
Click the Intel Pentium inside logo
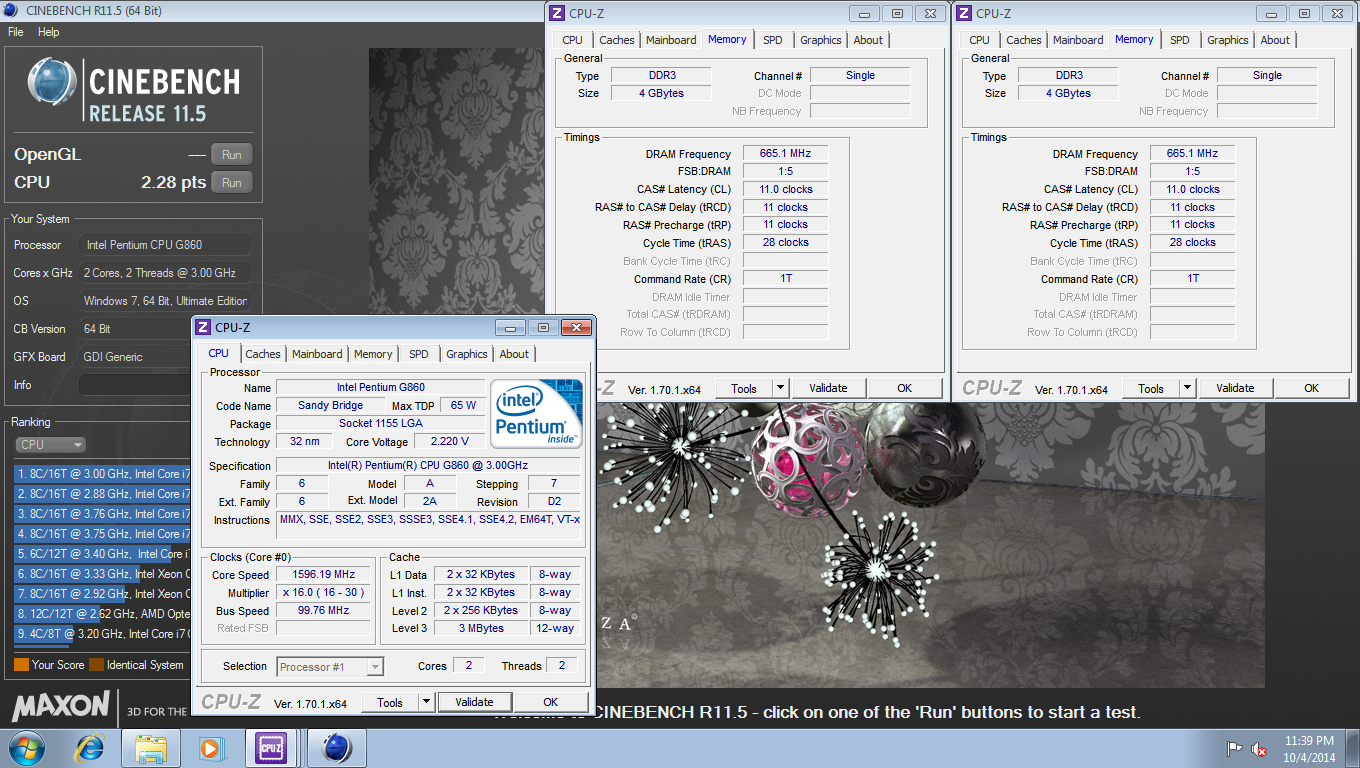pos(536,413)
